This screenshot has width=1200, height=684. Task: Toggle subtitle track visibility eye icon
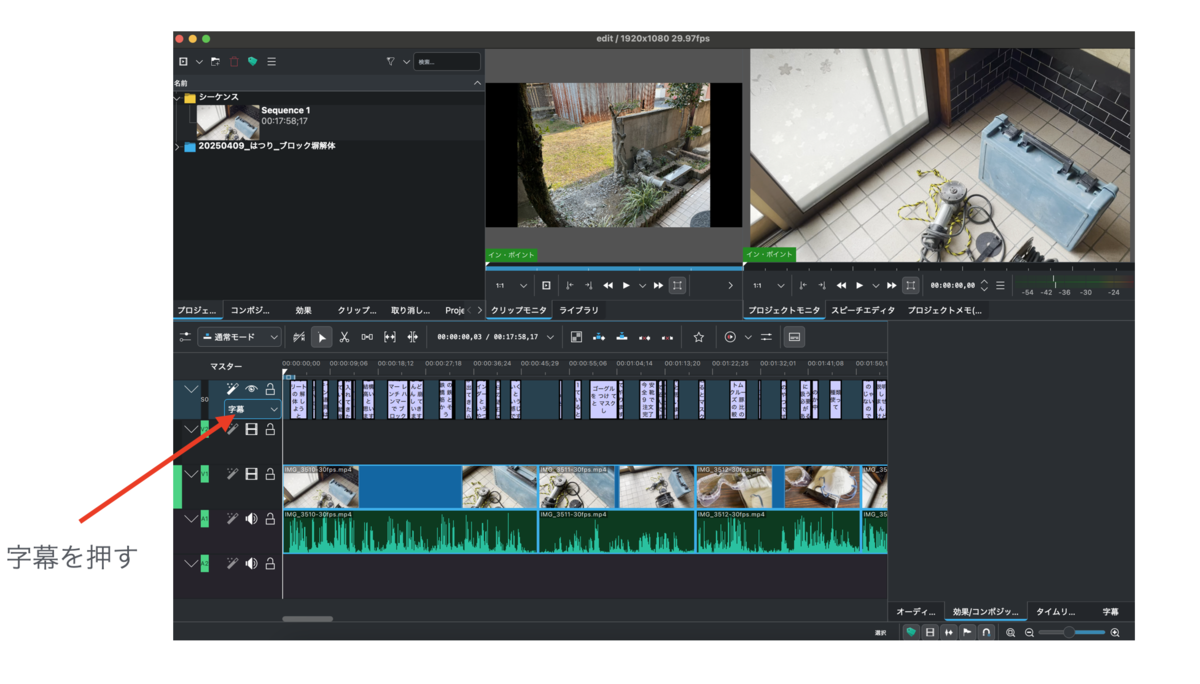(x=252, y=389)
